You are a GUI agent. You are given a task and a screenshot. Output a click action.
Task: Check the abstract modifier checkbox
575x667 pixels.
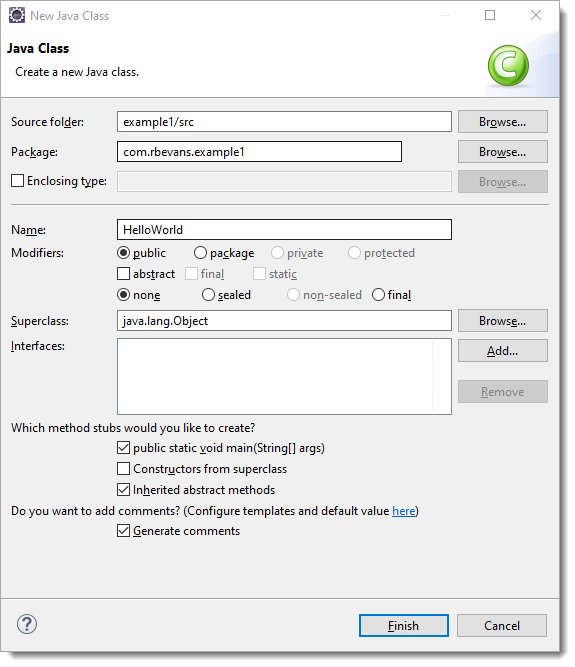(x=123, y=274)
